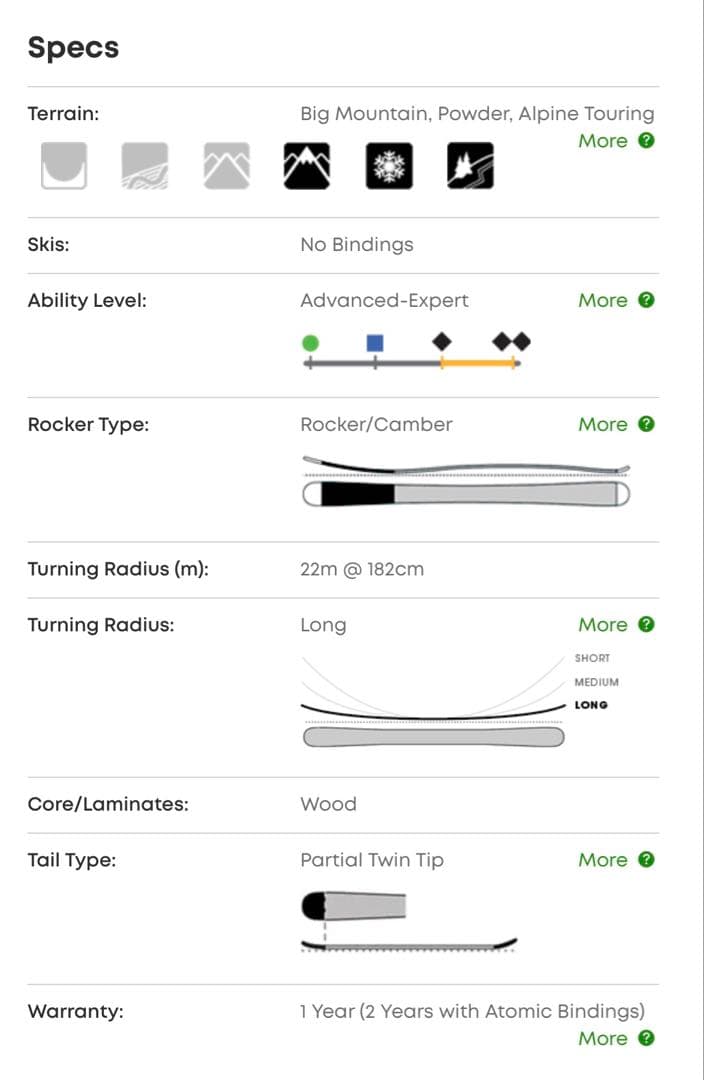Click the highlighted Big Mountain terrain icon
This screenshot has width=704, height=1080.
click(307, 165)
